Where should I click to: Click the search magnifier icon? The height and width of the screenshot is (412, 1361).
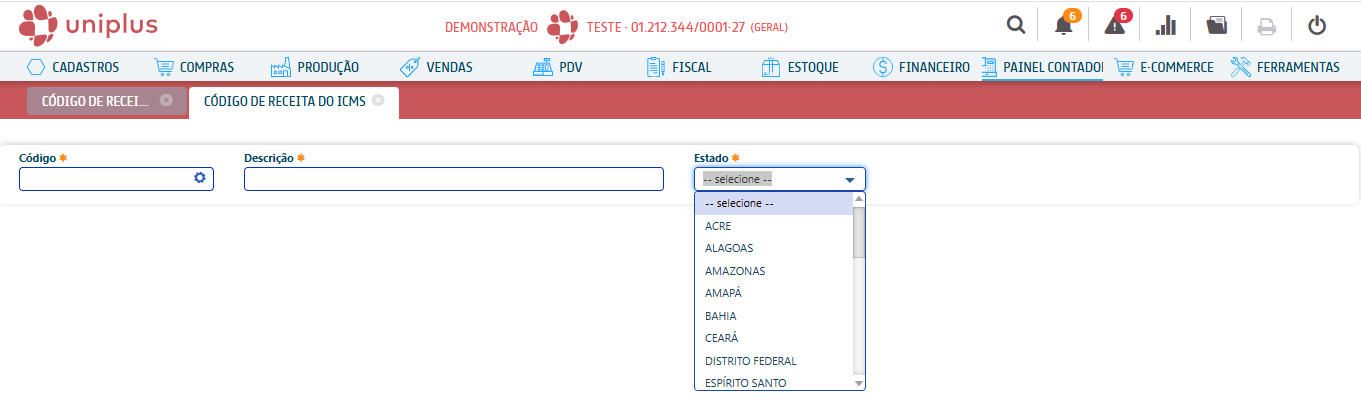pos(1015,26)
